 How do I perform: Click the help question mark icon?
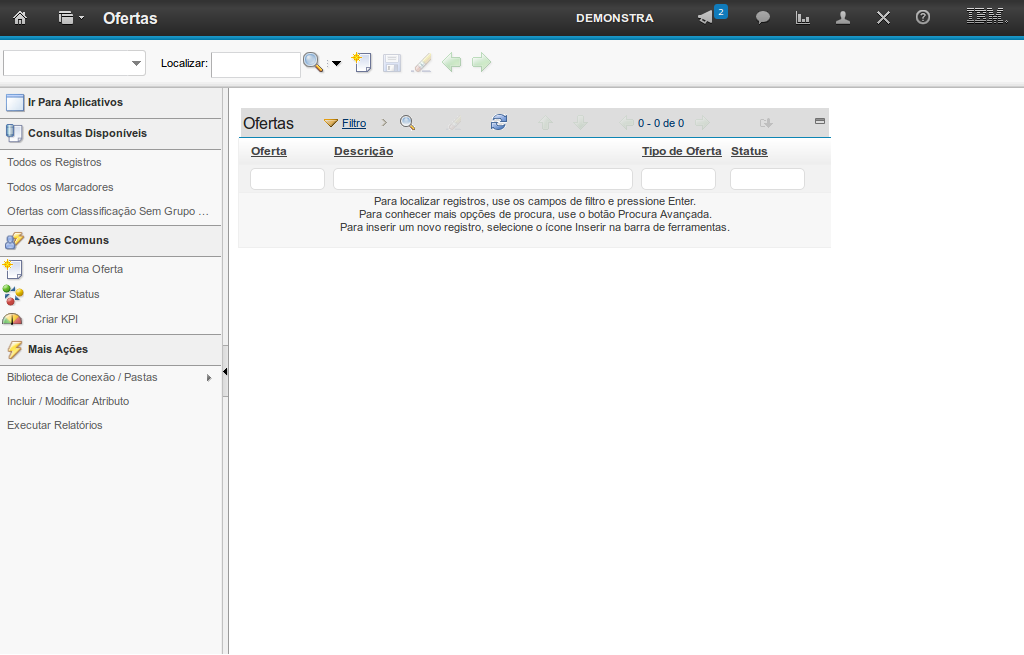coord(923,18)
